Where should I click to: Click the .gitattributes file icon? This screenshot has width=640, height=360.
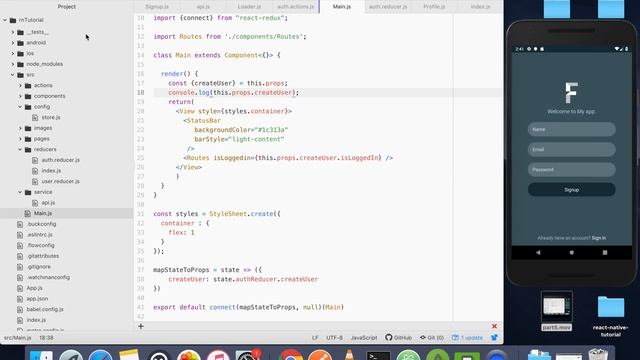pyautogui.click(x=20, y=256)
